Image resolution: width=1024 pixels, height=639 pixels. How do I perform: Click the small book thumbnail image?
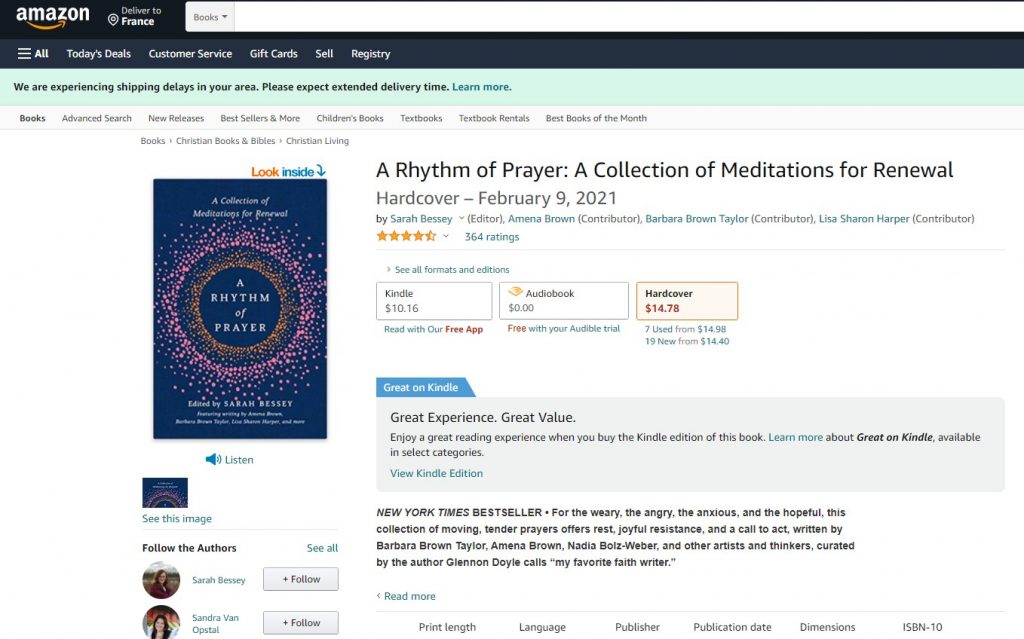[165, 493]
